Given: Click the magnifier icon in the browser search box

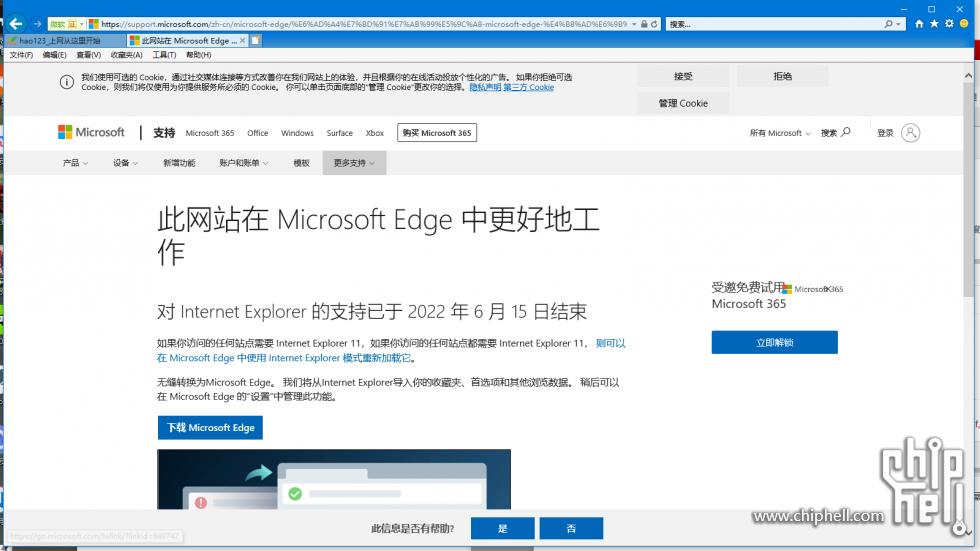Looking at the screenshot, I should pos(888,24).
